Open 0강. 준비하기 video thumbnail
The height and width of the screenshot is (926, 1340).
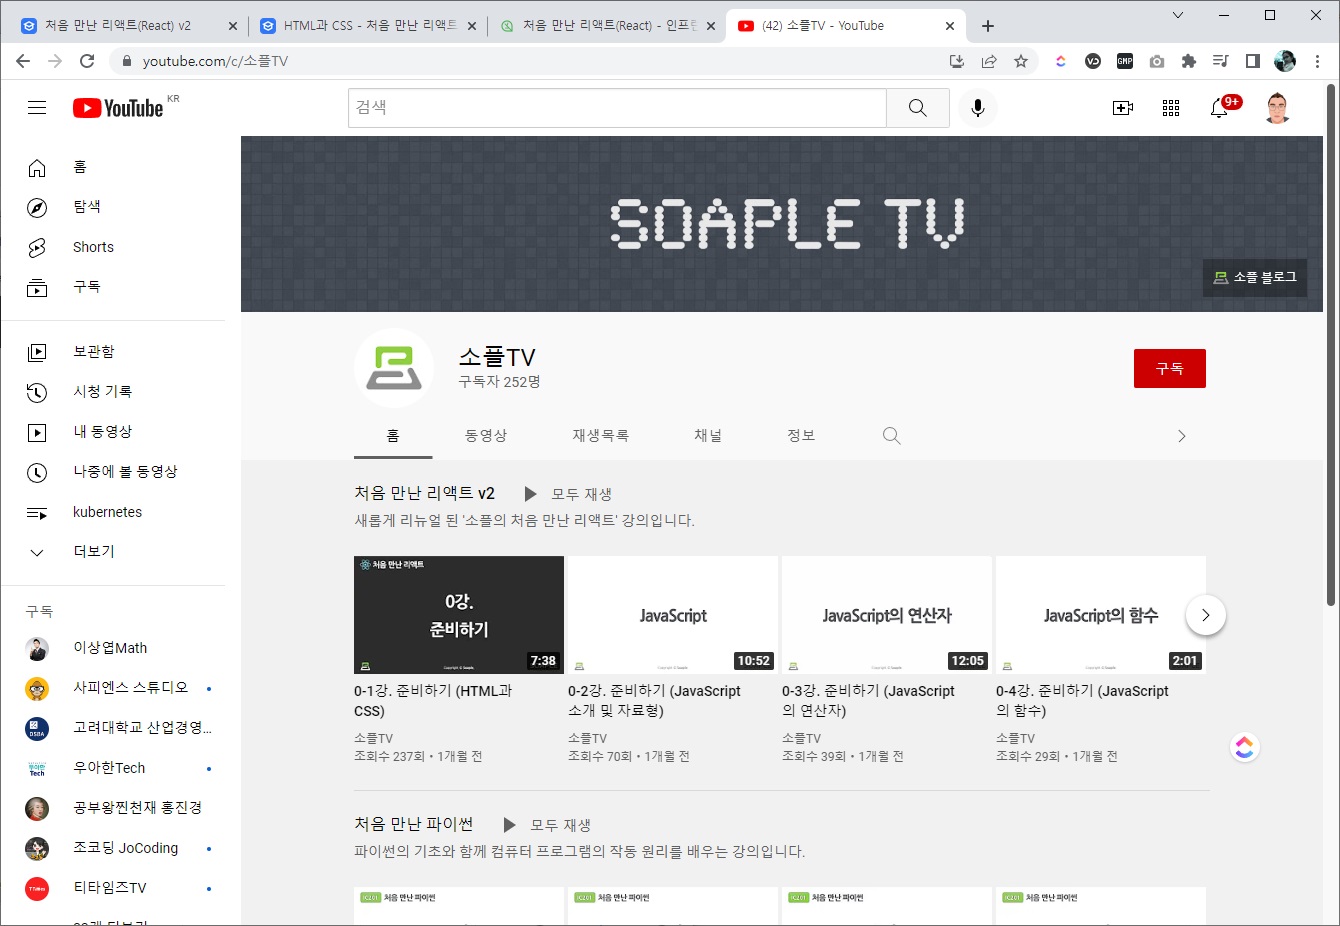[x=459, y=615]
